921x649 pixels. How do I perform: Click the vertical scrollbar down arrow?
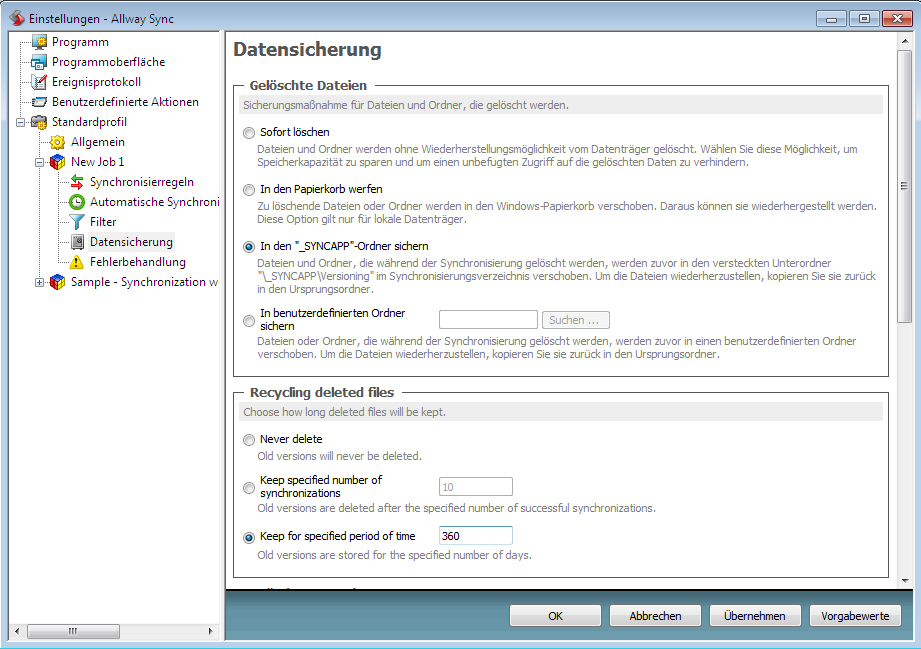905,581
